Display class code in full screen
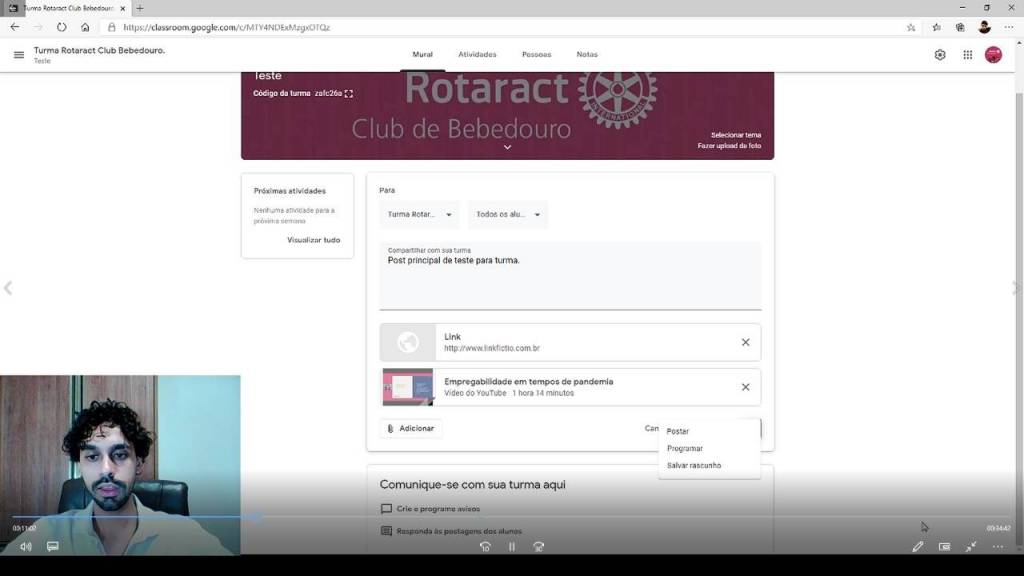Viewport: 1024px width, 576px height. pos(349,94)
